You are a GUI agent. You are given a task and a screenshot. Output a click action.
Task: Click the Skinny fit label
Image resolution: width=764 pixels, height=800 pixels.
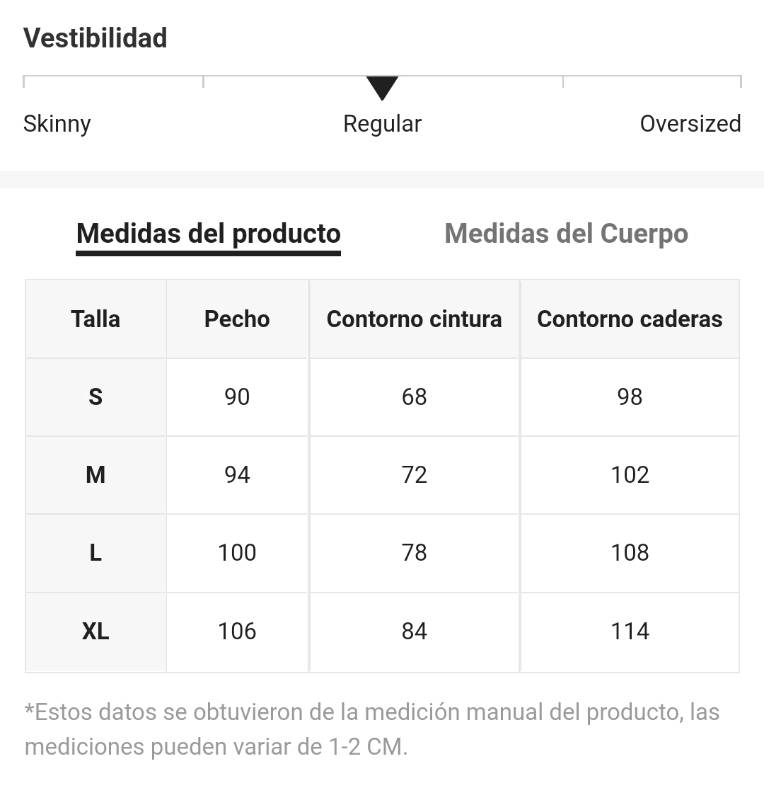[x=57, y=124]
